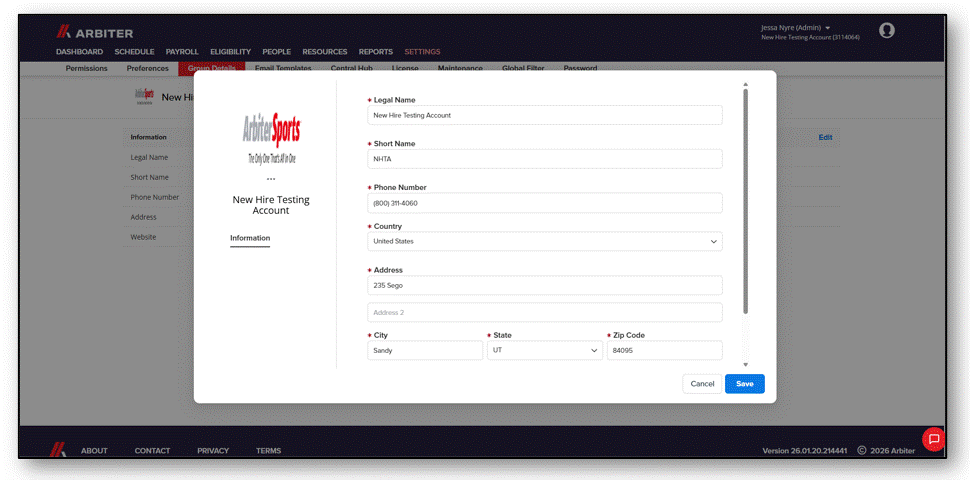
Task: Click the dialog vertical scrollbar thumb
Action: coord(745,201)
